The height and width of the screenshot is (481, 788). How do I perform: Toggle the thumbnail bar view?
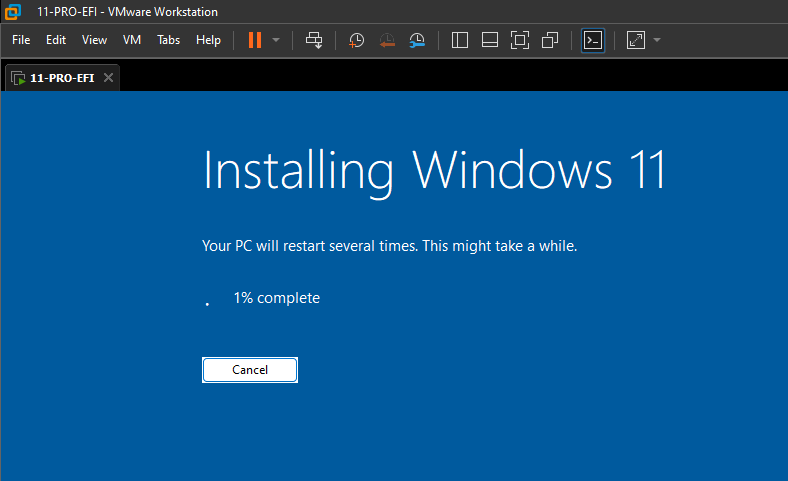pos(490,40)
